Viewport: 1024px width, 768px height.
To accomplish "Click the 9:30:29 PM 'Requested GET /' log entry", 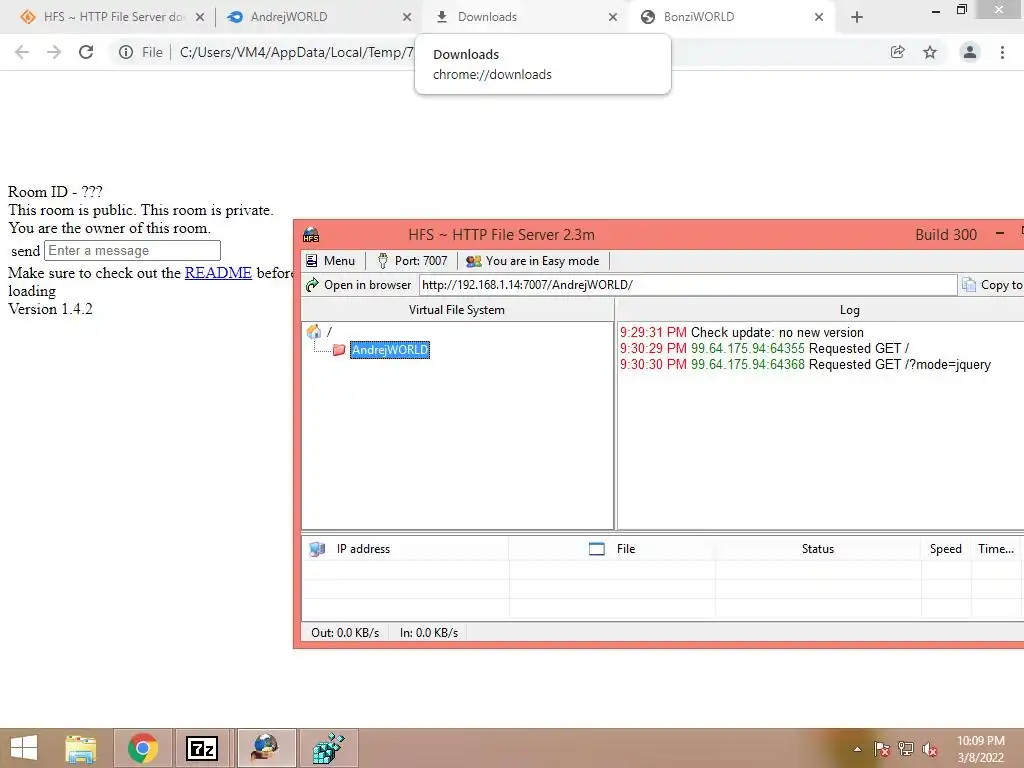I will click(x=764, y=348).
